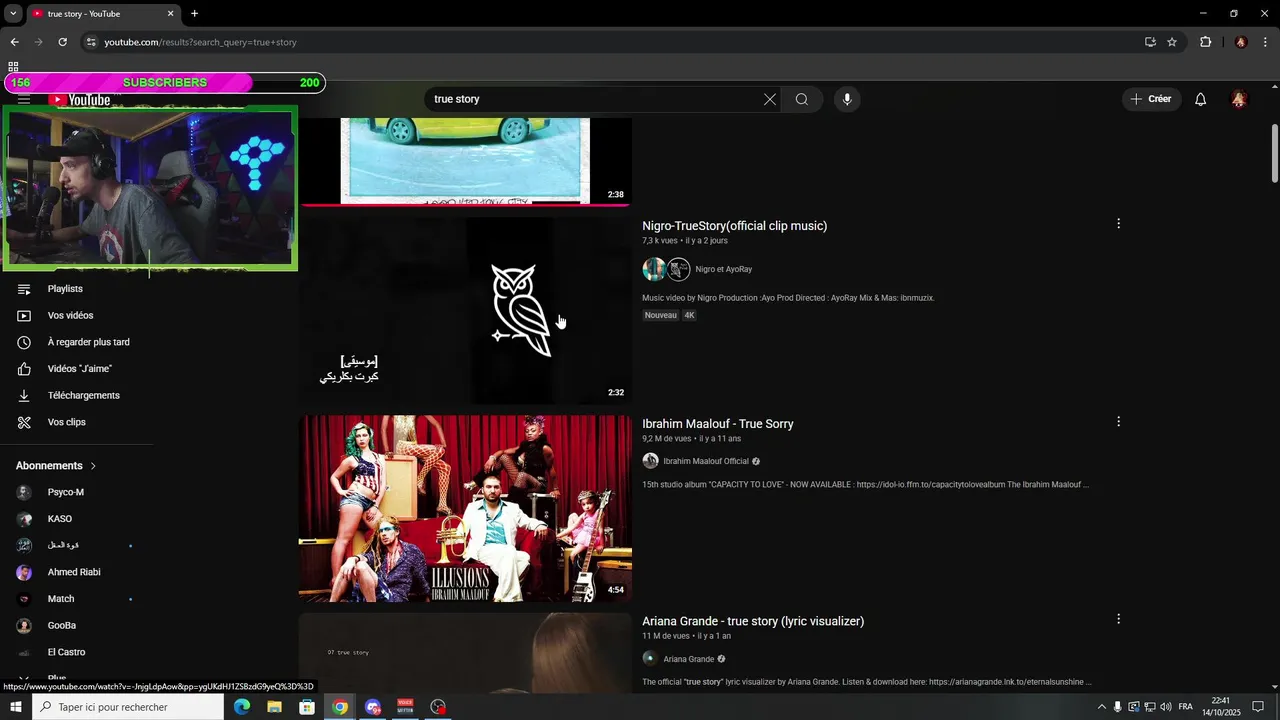Start voice search with the microphone
Screen dimensions: 1280x720
(x=847, y=99)
